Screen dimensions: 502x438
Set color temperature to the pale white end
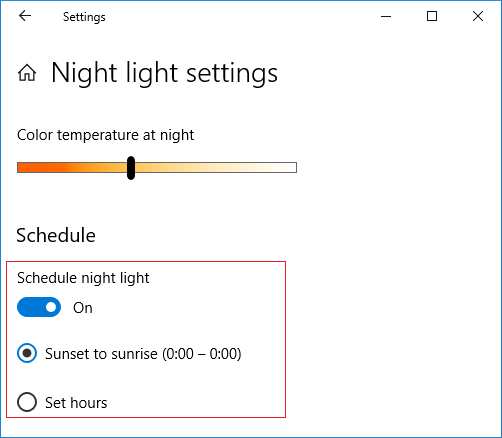pyautogui.click(x=291, y=168)
